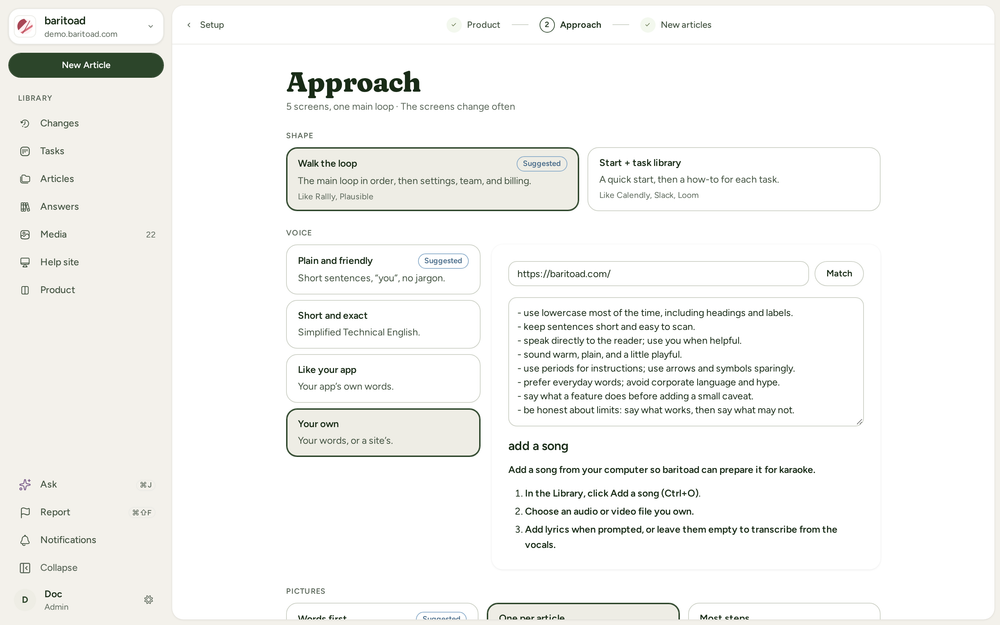Click the Collapse sidebar icon
The width and height of the screenshot is (1000, 625).
[25, 568]
